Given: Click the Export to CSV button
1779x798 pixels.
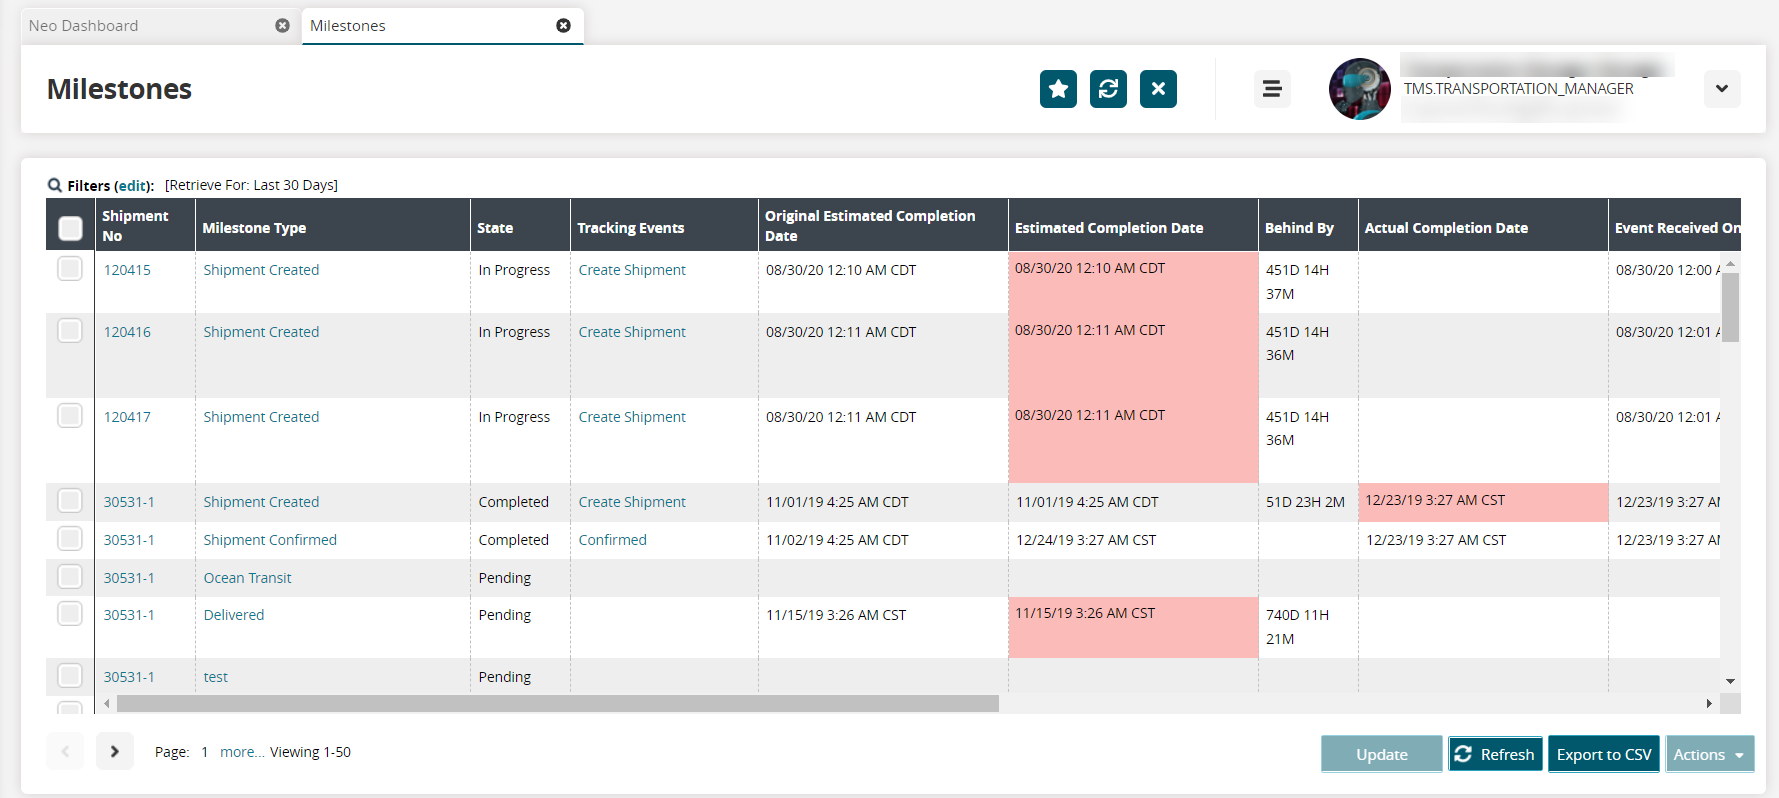Looking at the screenshot, I should click(x=1603, y=754).
